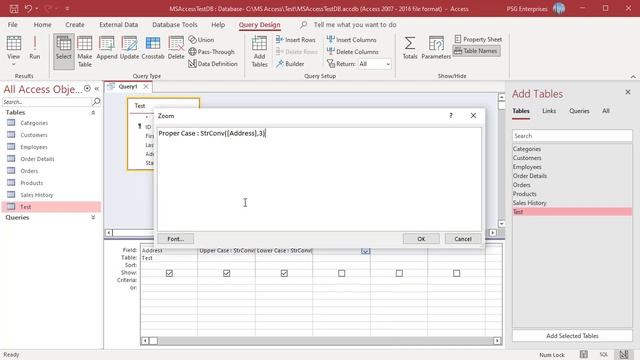Open query Parameters dialog
640x360 pixels.
click(436, 48)
